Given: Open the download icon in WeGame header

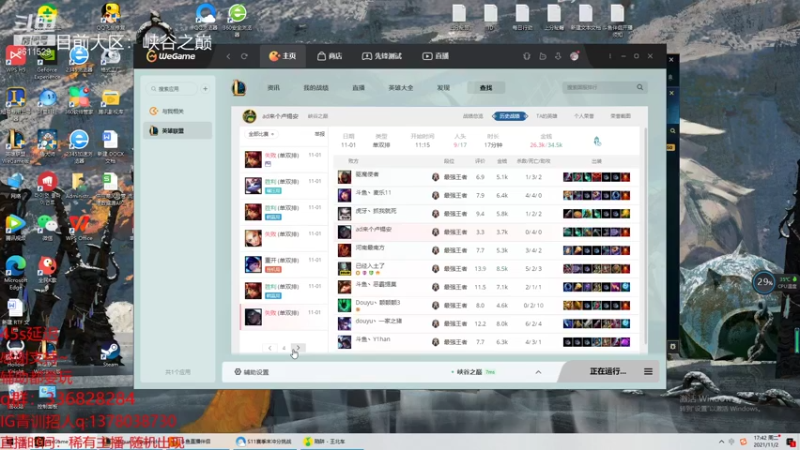Looking at the screenshot, I should click(x=558, y=56).
